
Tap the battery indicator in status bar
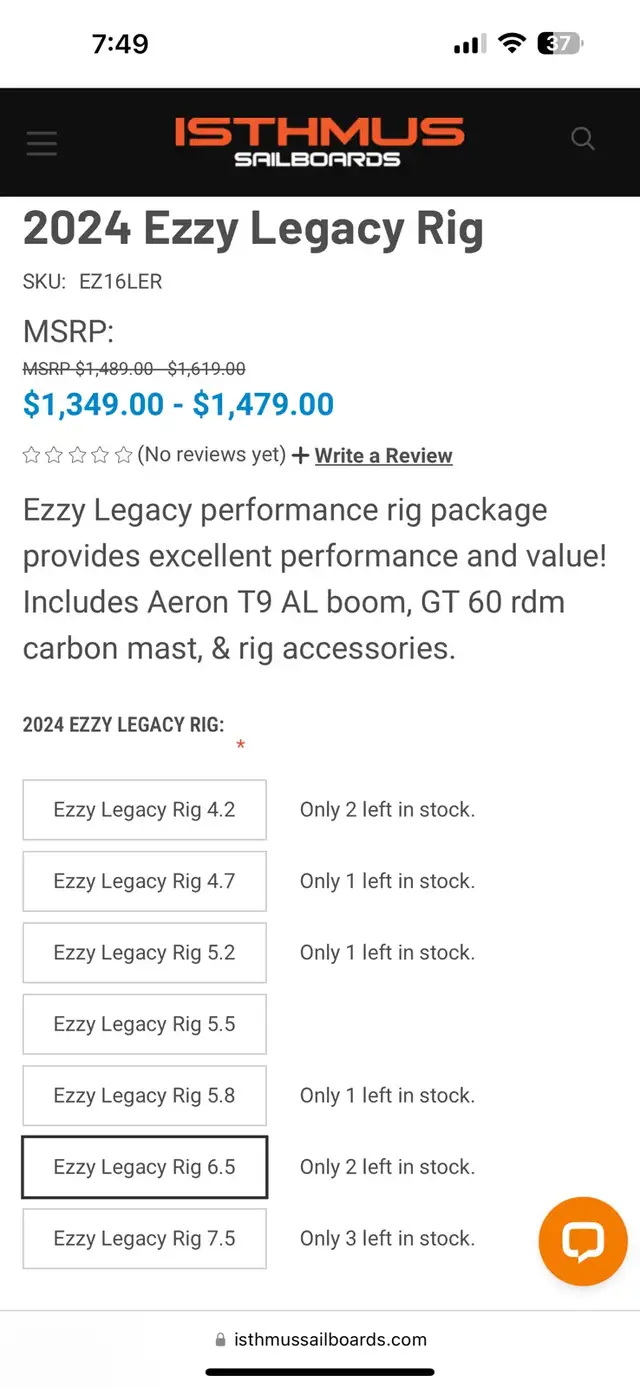coord(560,43)
